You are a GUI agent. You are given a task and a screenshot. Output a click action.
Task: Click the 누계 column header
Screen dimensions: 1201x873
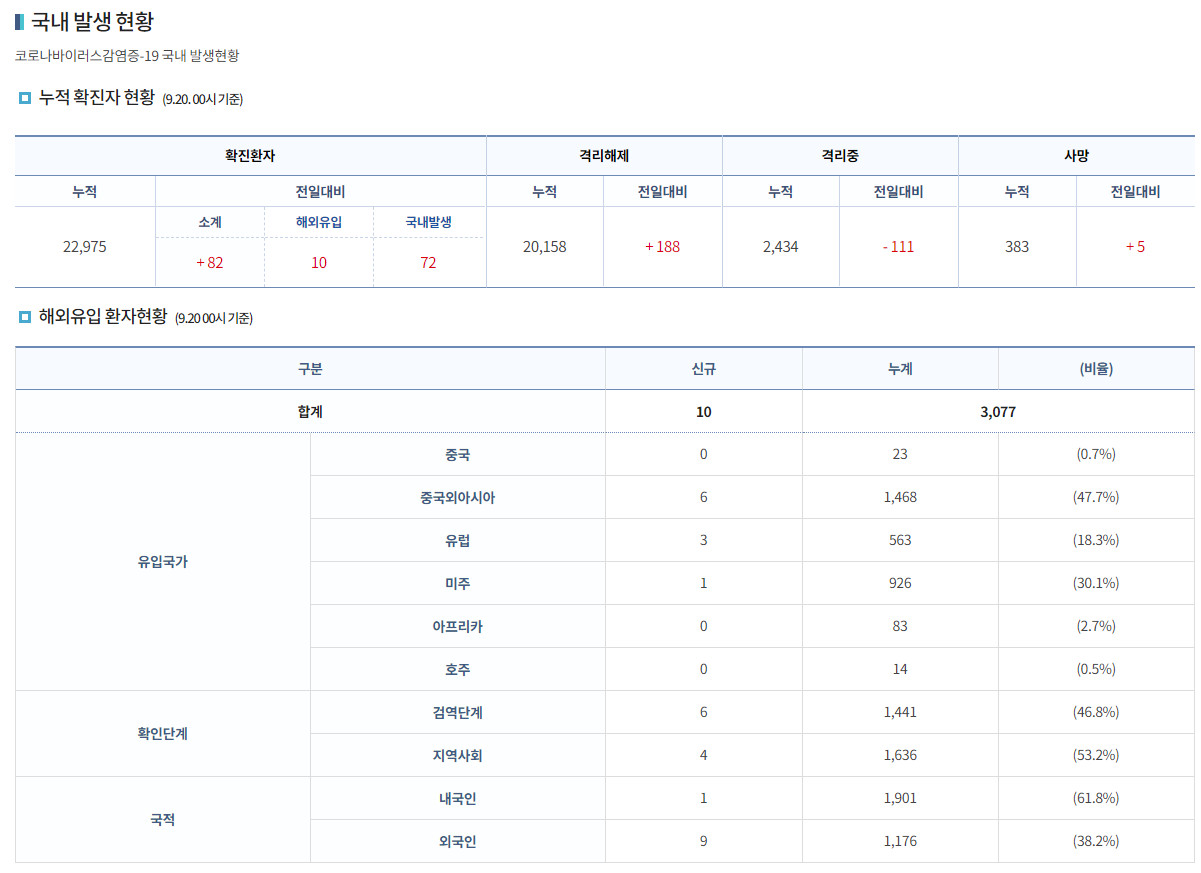pyautogui.click(x=900, y=369)
